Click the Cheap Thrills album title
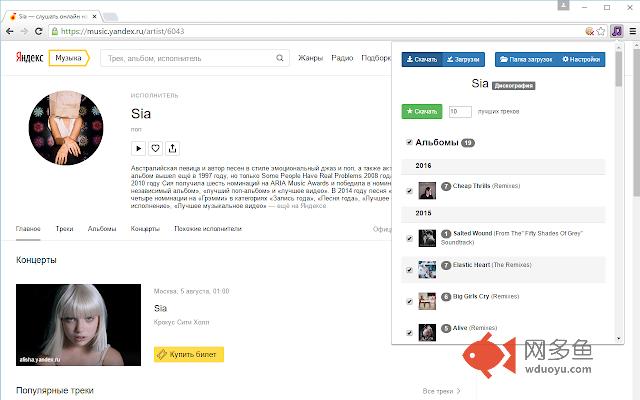 click(486, 186)
